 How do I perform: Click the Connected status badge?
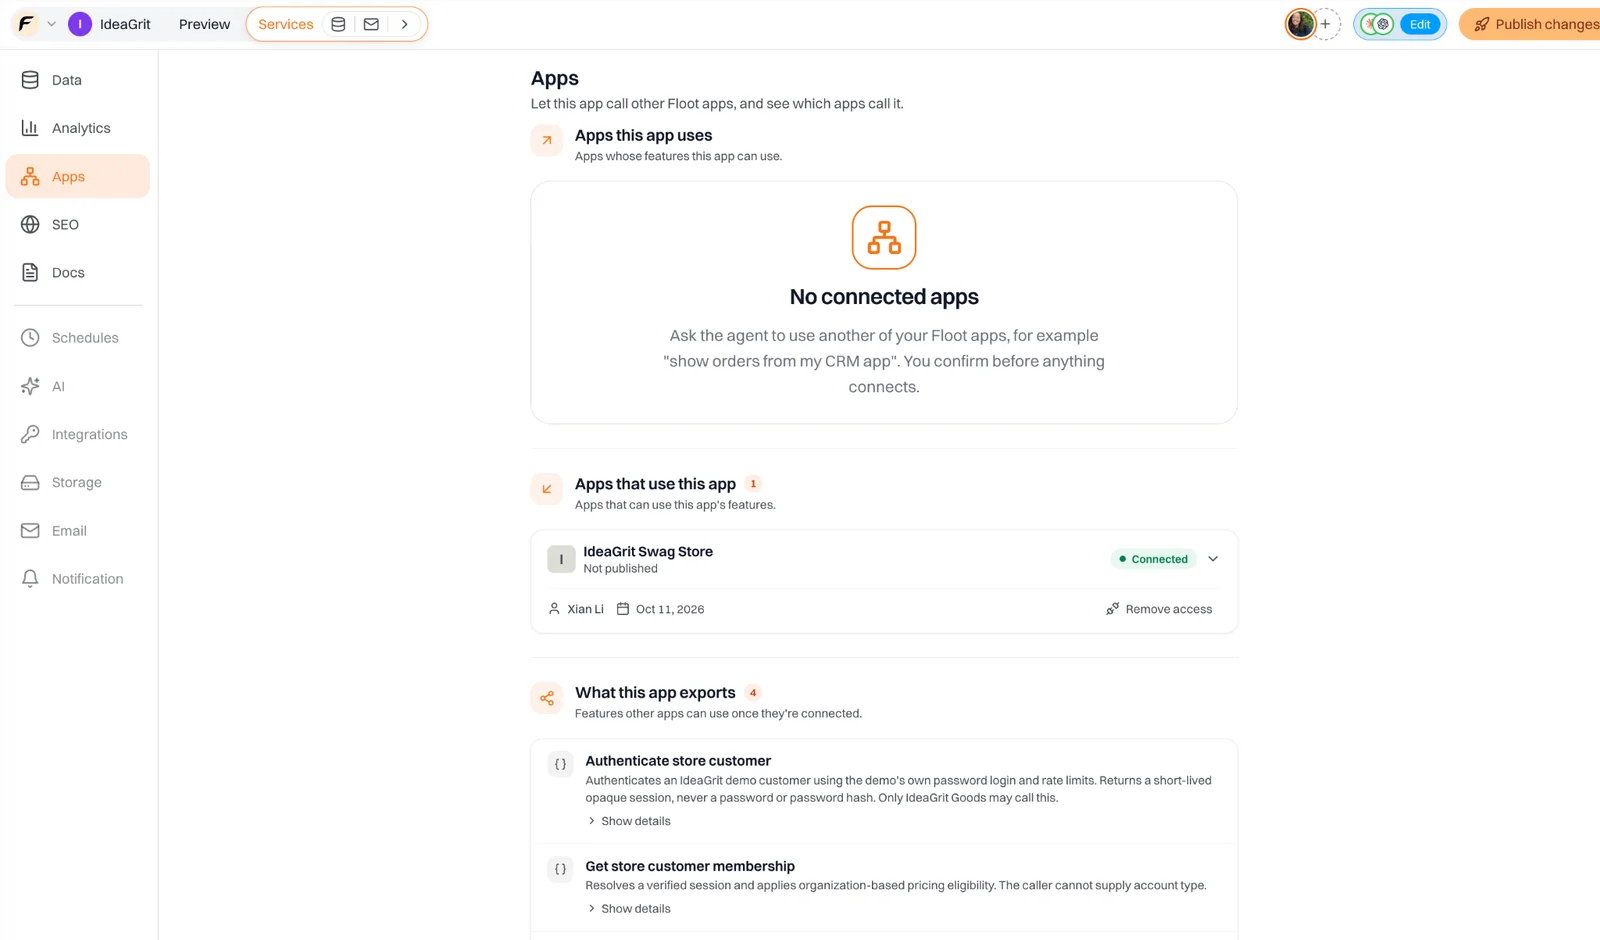coord(1153,559)
